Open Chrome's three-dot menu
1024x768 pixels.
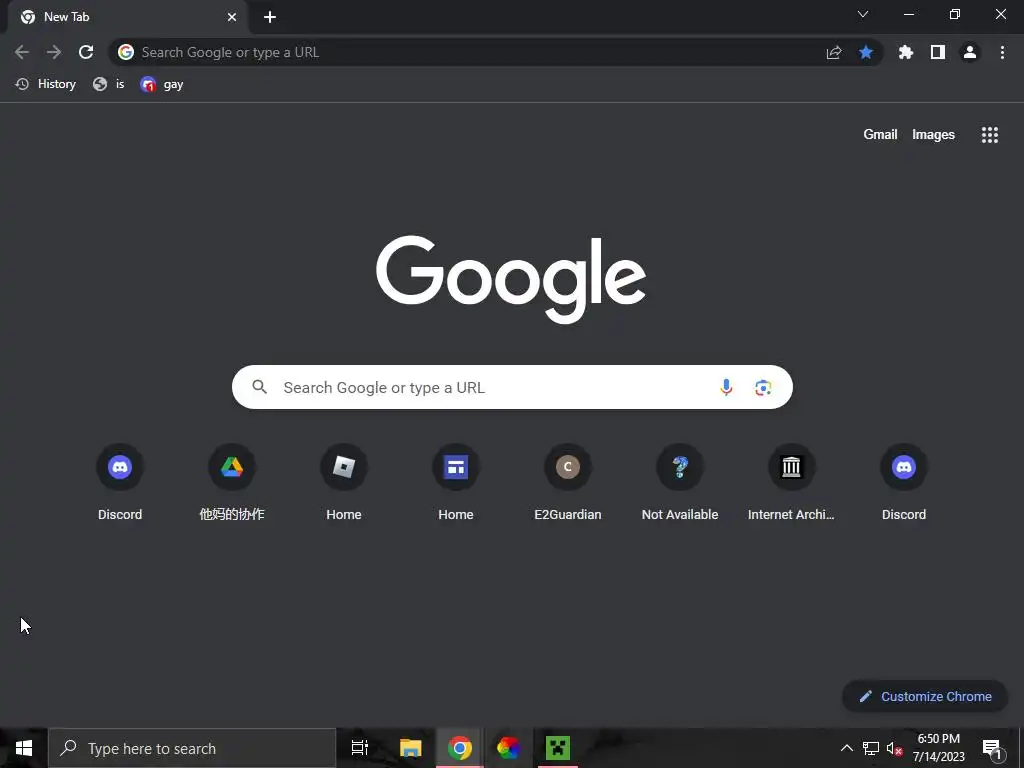(1002, 52)
